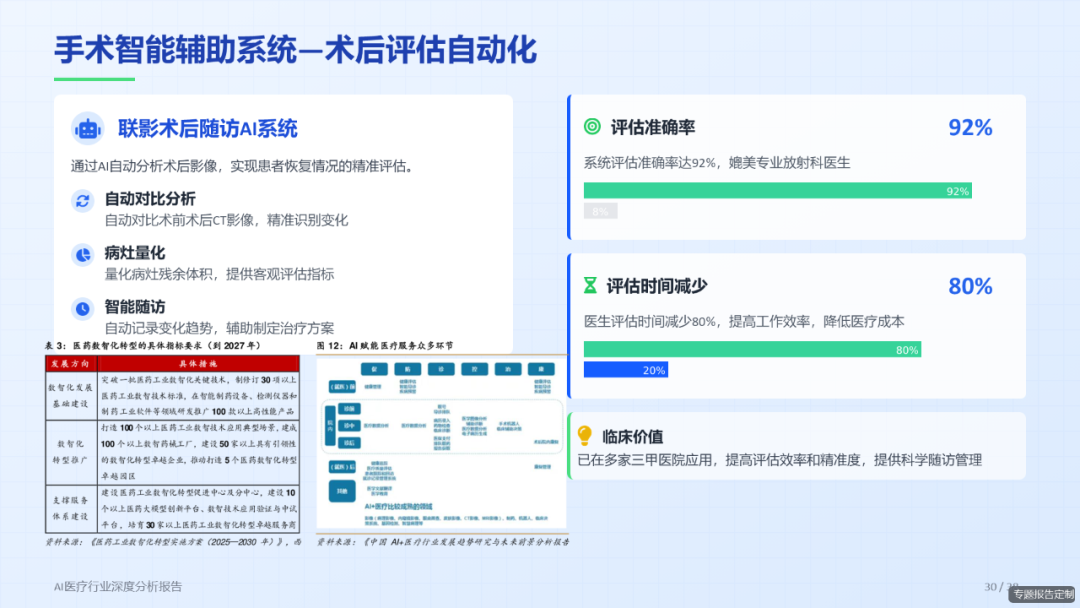Click the green 92% progress bar
The image size is (1080, 608).
(x=778, y=191)
